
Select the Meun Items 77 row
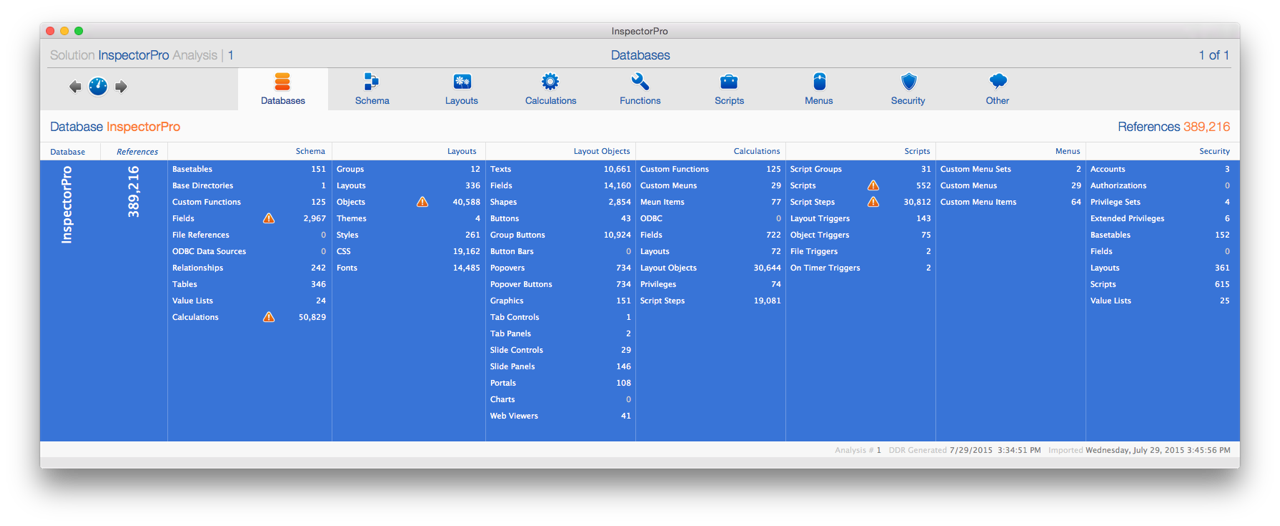click(x=710, y=202)
